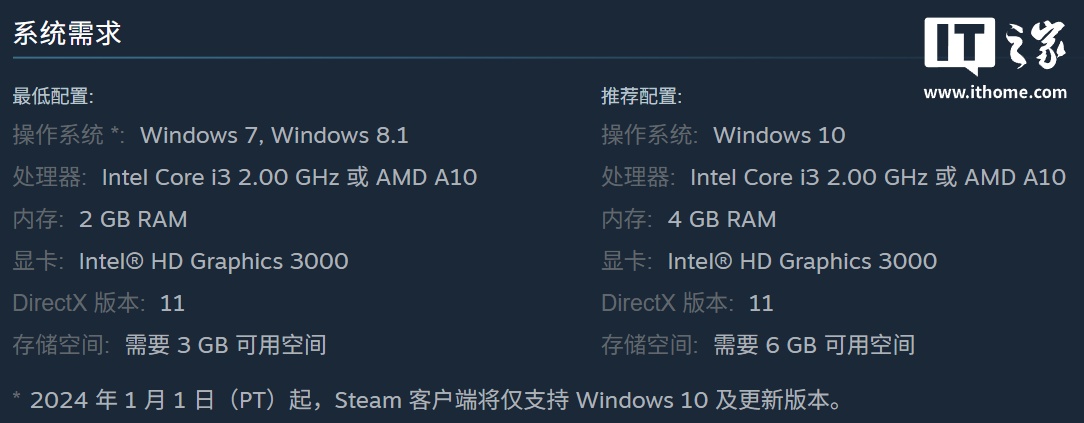This screenshot has height=423, width=1084.
Task: Open the www.ithome.com link
Action: pos(995,92)
